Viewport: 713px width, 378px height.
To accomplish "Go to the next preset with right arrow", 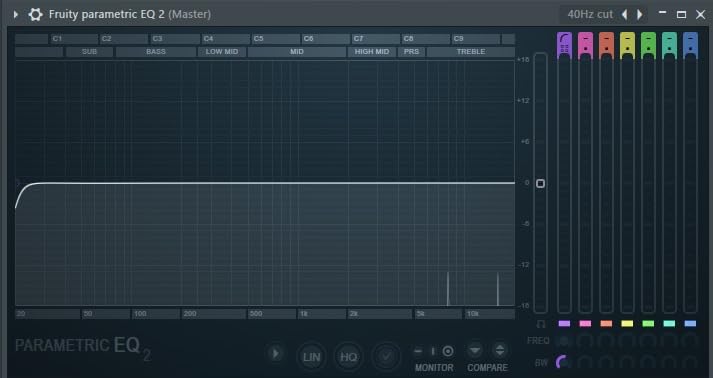I will (x=639, y=15).
